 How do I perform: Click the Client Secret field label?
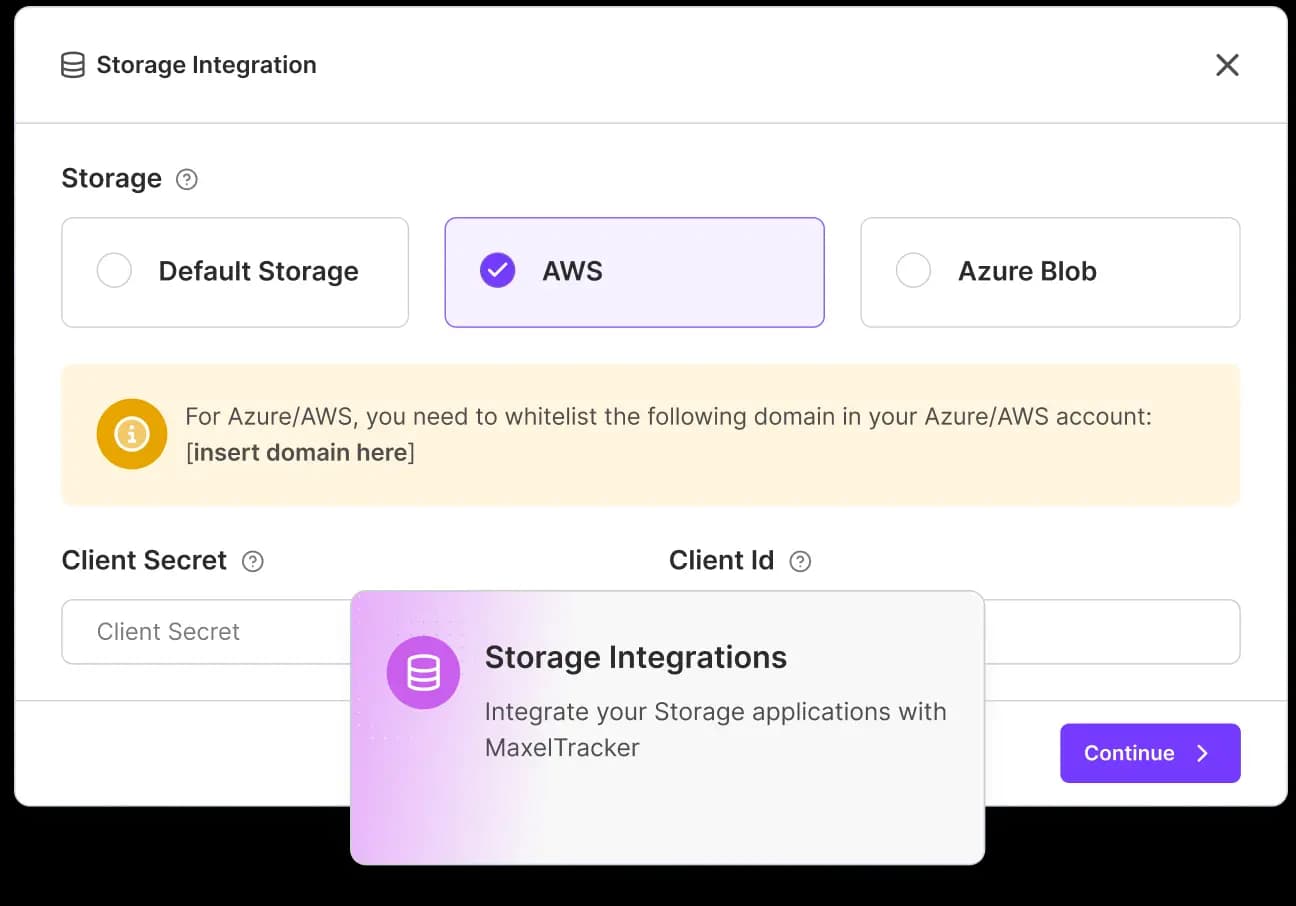click(x=144, y=560)
